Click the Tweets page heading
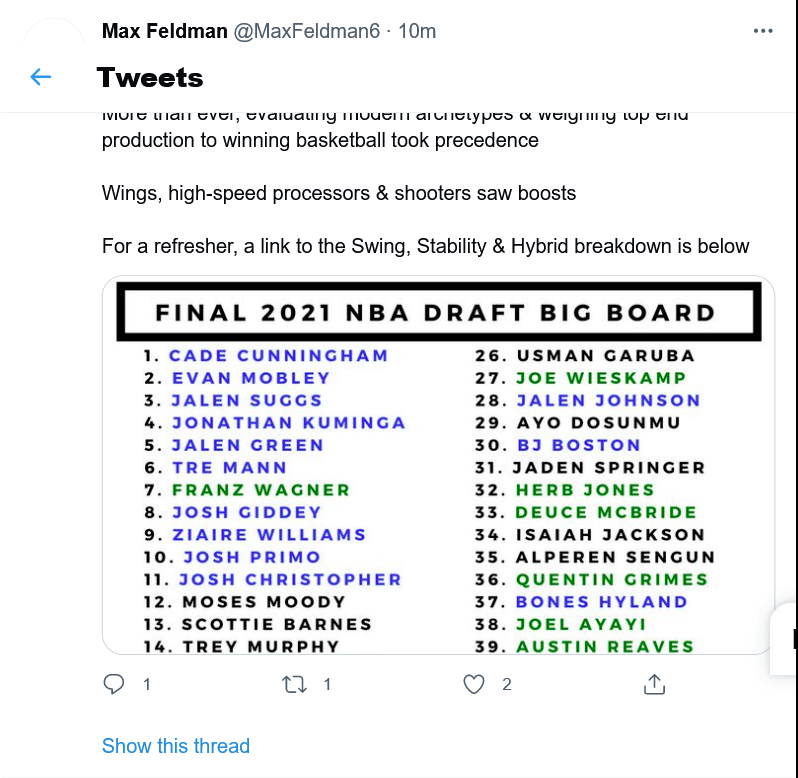 (x=150, y=77)
